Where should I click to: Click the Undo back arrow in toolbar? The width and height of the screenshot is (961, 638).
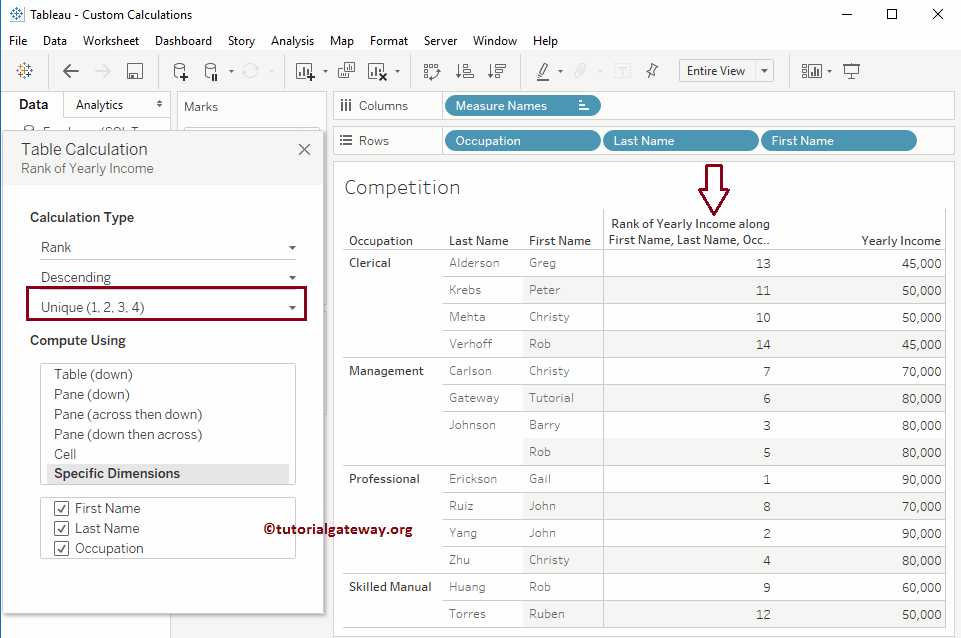71,71
